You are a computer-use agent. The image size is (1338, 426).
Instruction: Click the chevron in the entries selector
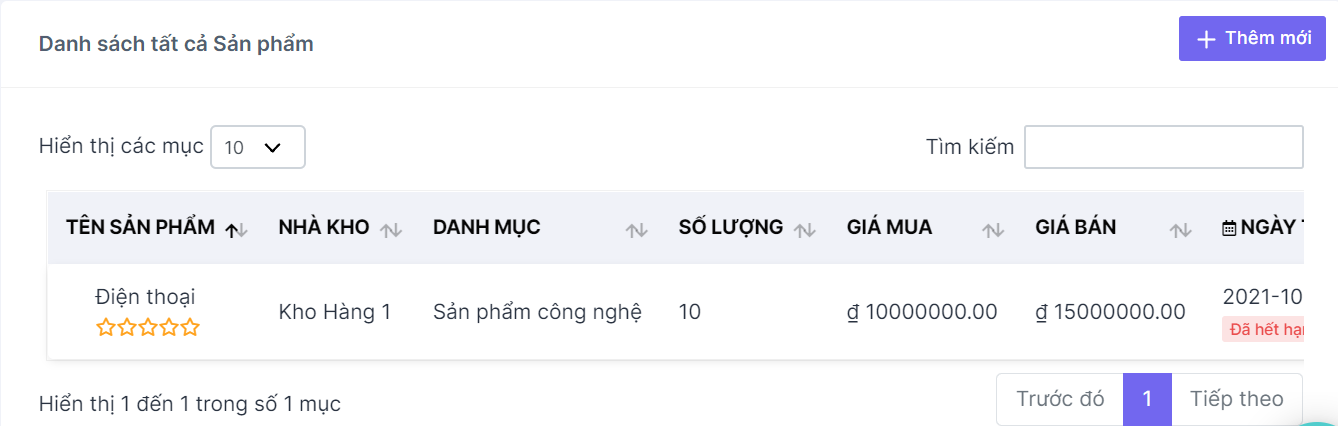(272, 147)
